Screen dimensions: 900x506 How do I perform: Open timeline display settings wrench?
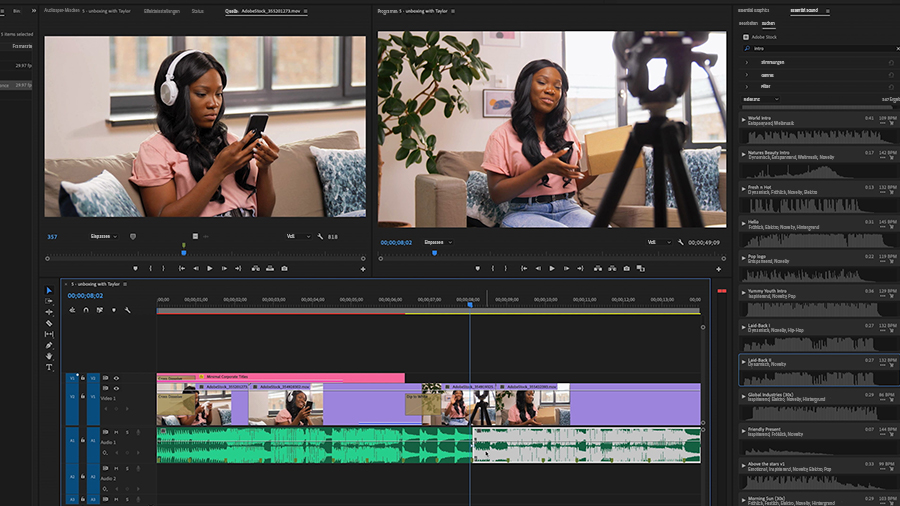pos(127,310)
